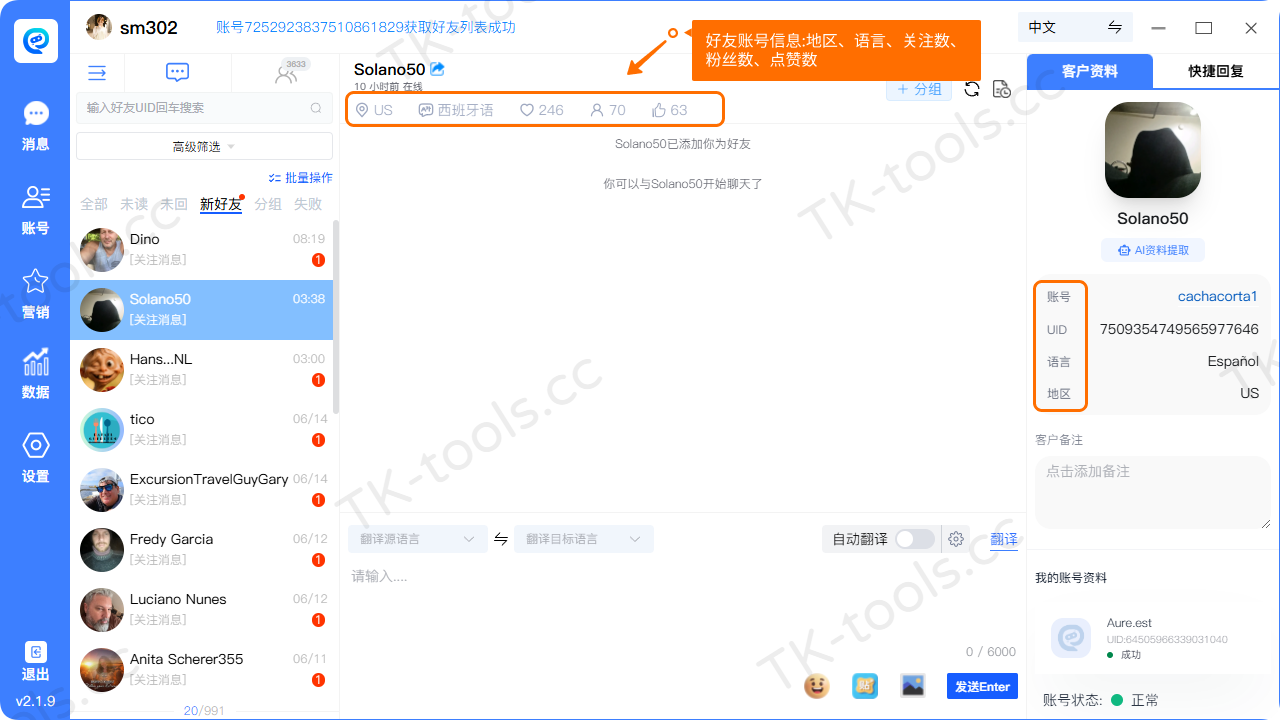Open the 消息 messages section
Viewport: 1280px width, 720px height.
click(x=35, y=126)
